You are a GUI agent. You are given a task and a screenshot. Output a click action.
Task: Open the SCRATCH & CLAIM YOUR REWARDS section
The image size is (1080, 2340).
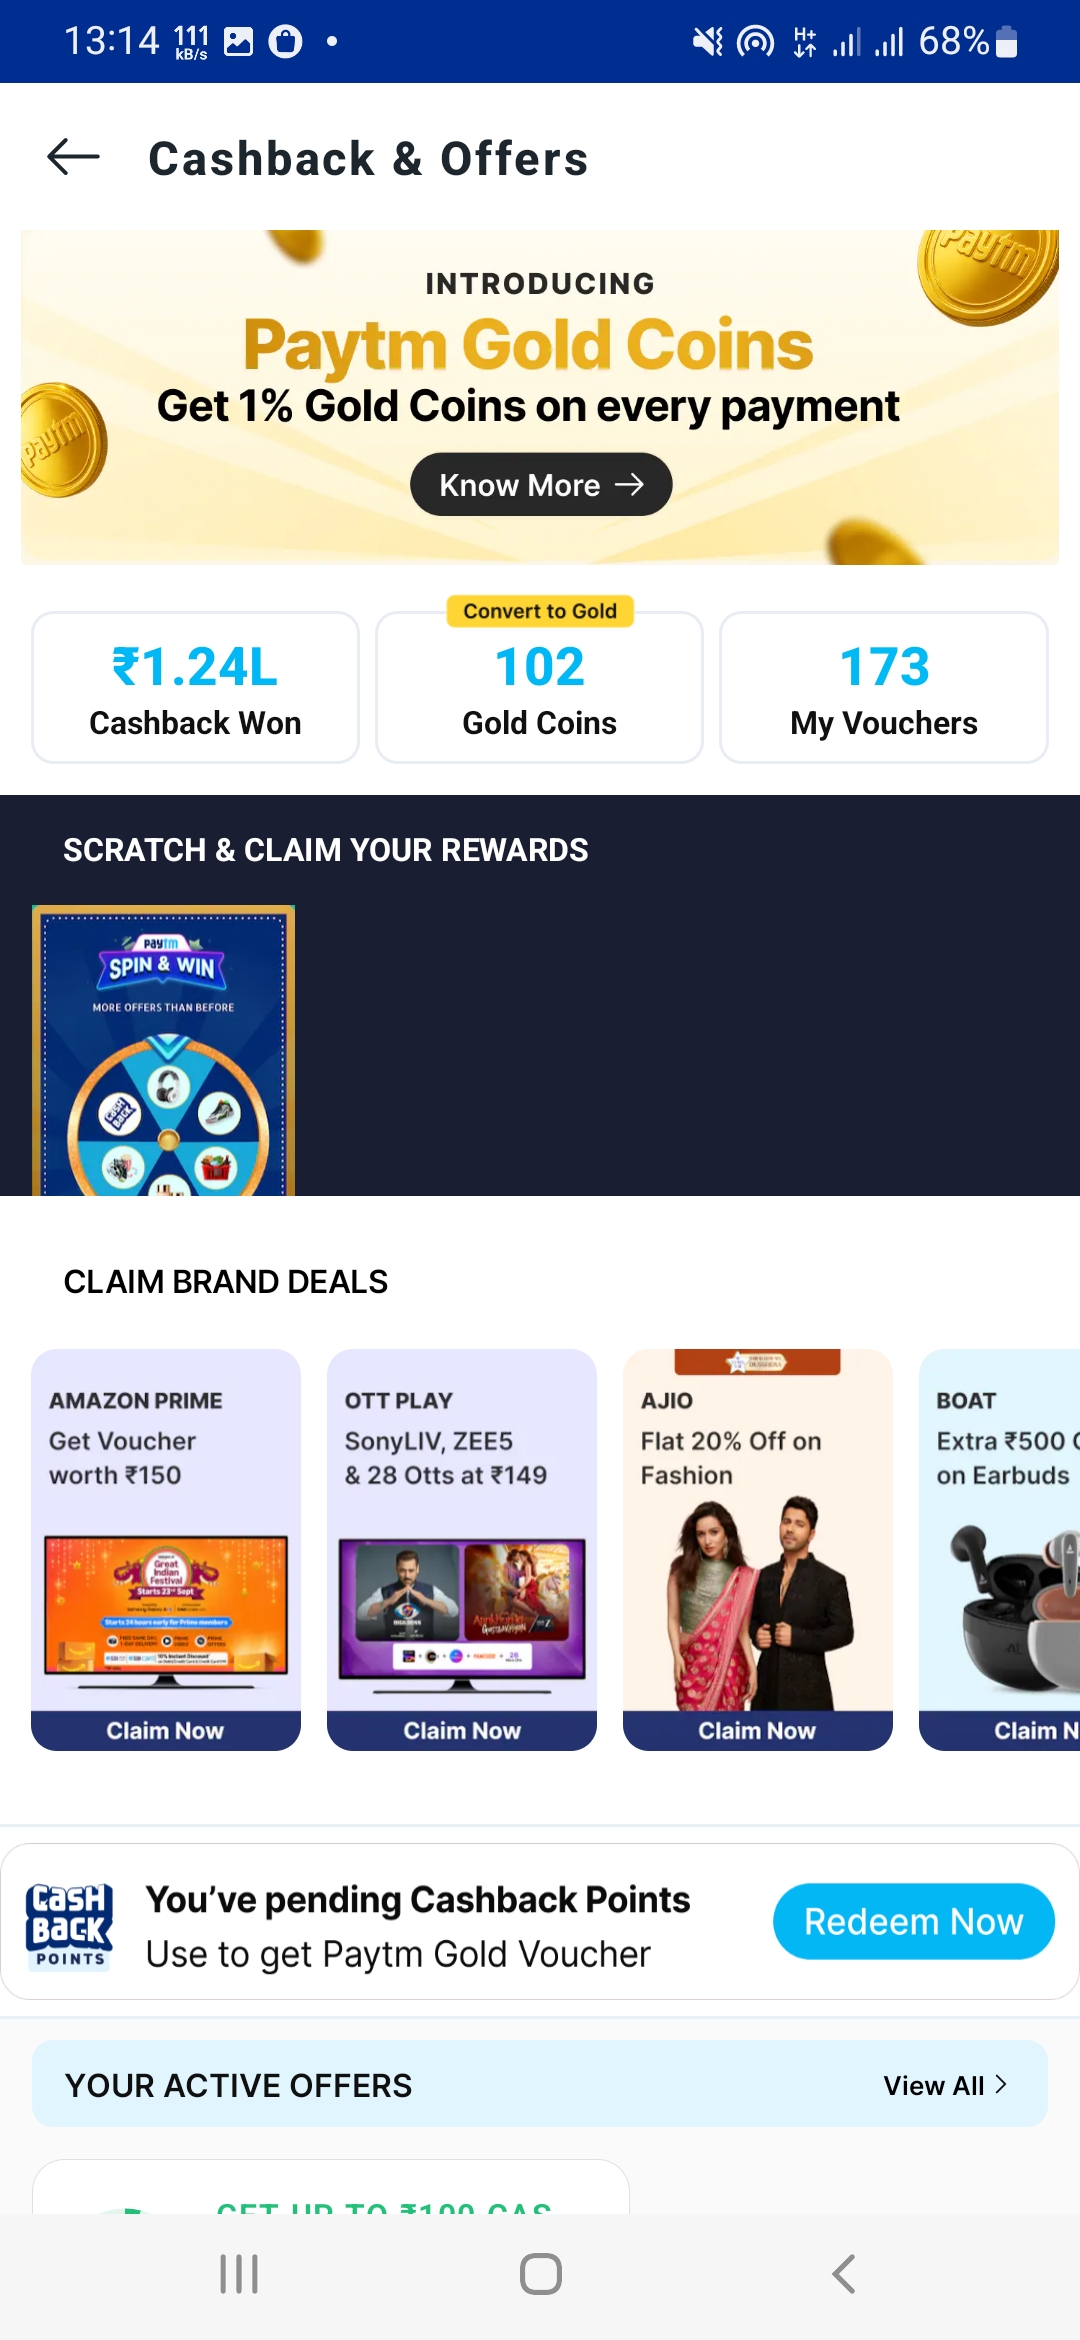point(326,849)
